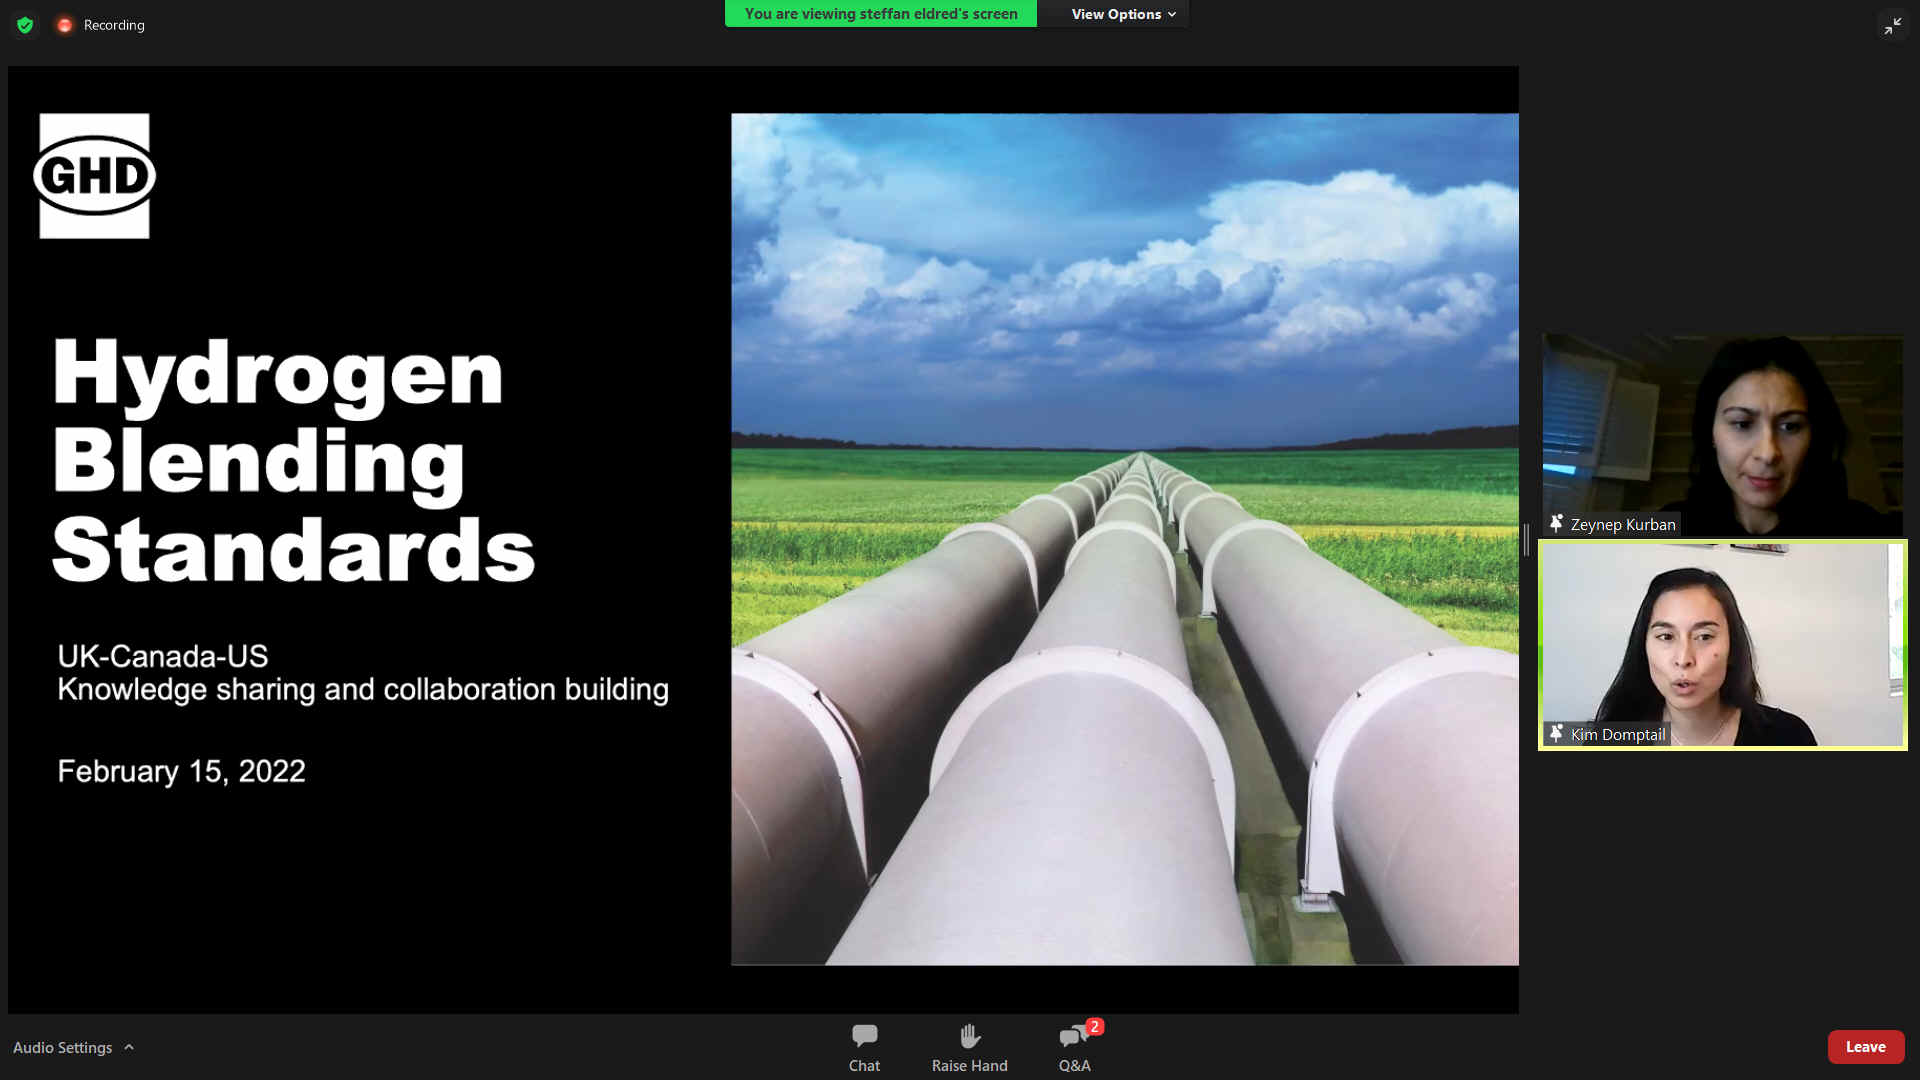Open the Q&A panel
Image resolution: width=1920 pixels, height=1080 pixels.
point(1075,1048)
